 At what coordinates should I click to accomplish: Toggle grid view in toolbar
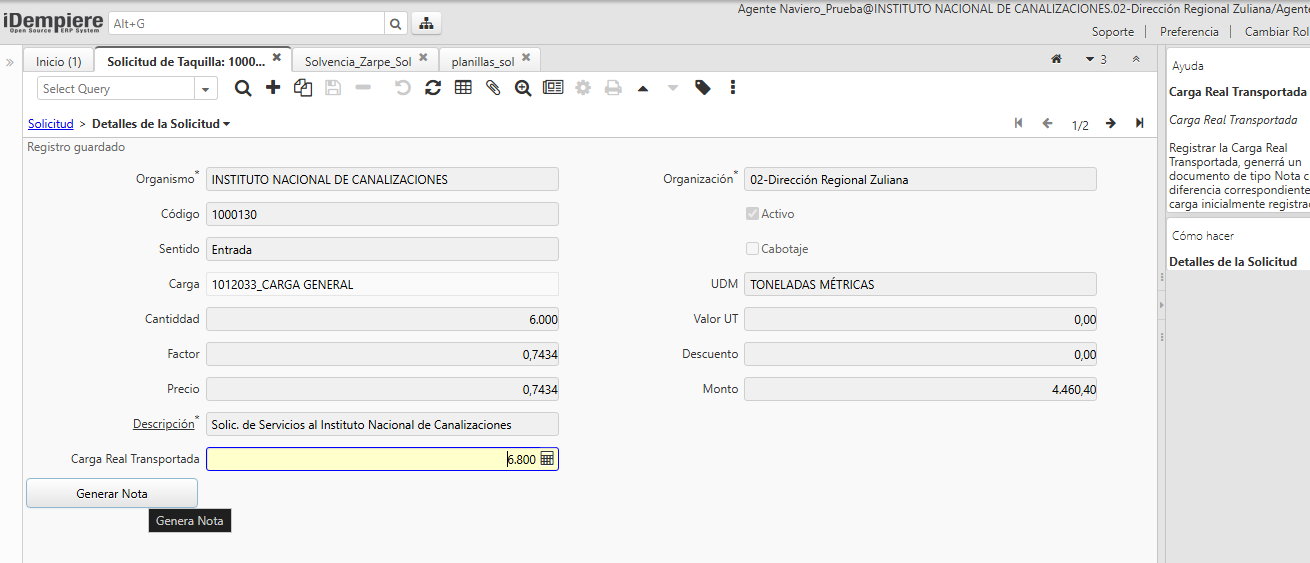coord(463,88)
